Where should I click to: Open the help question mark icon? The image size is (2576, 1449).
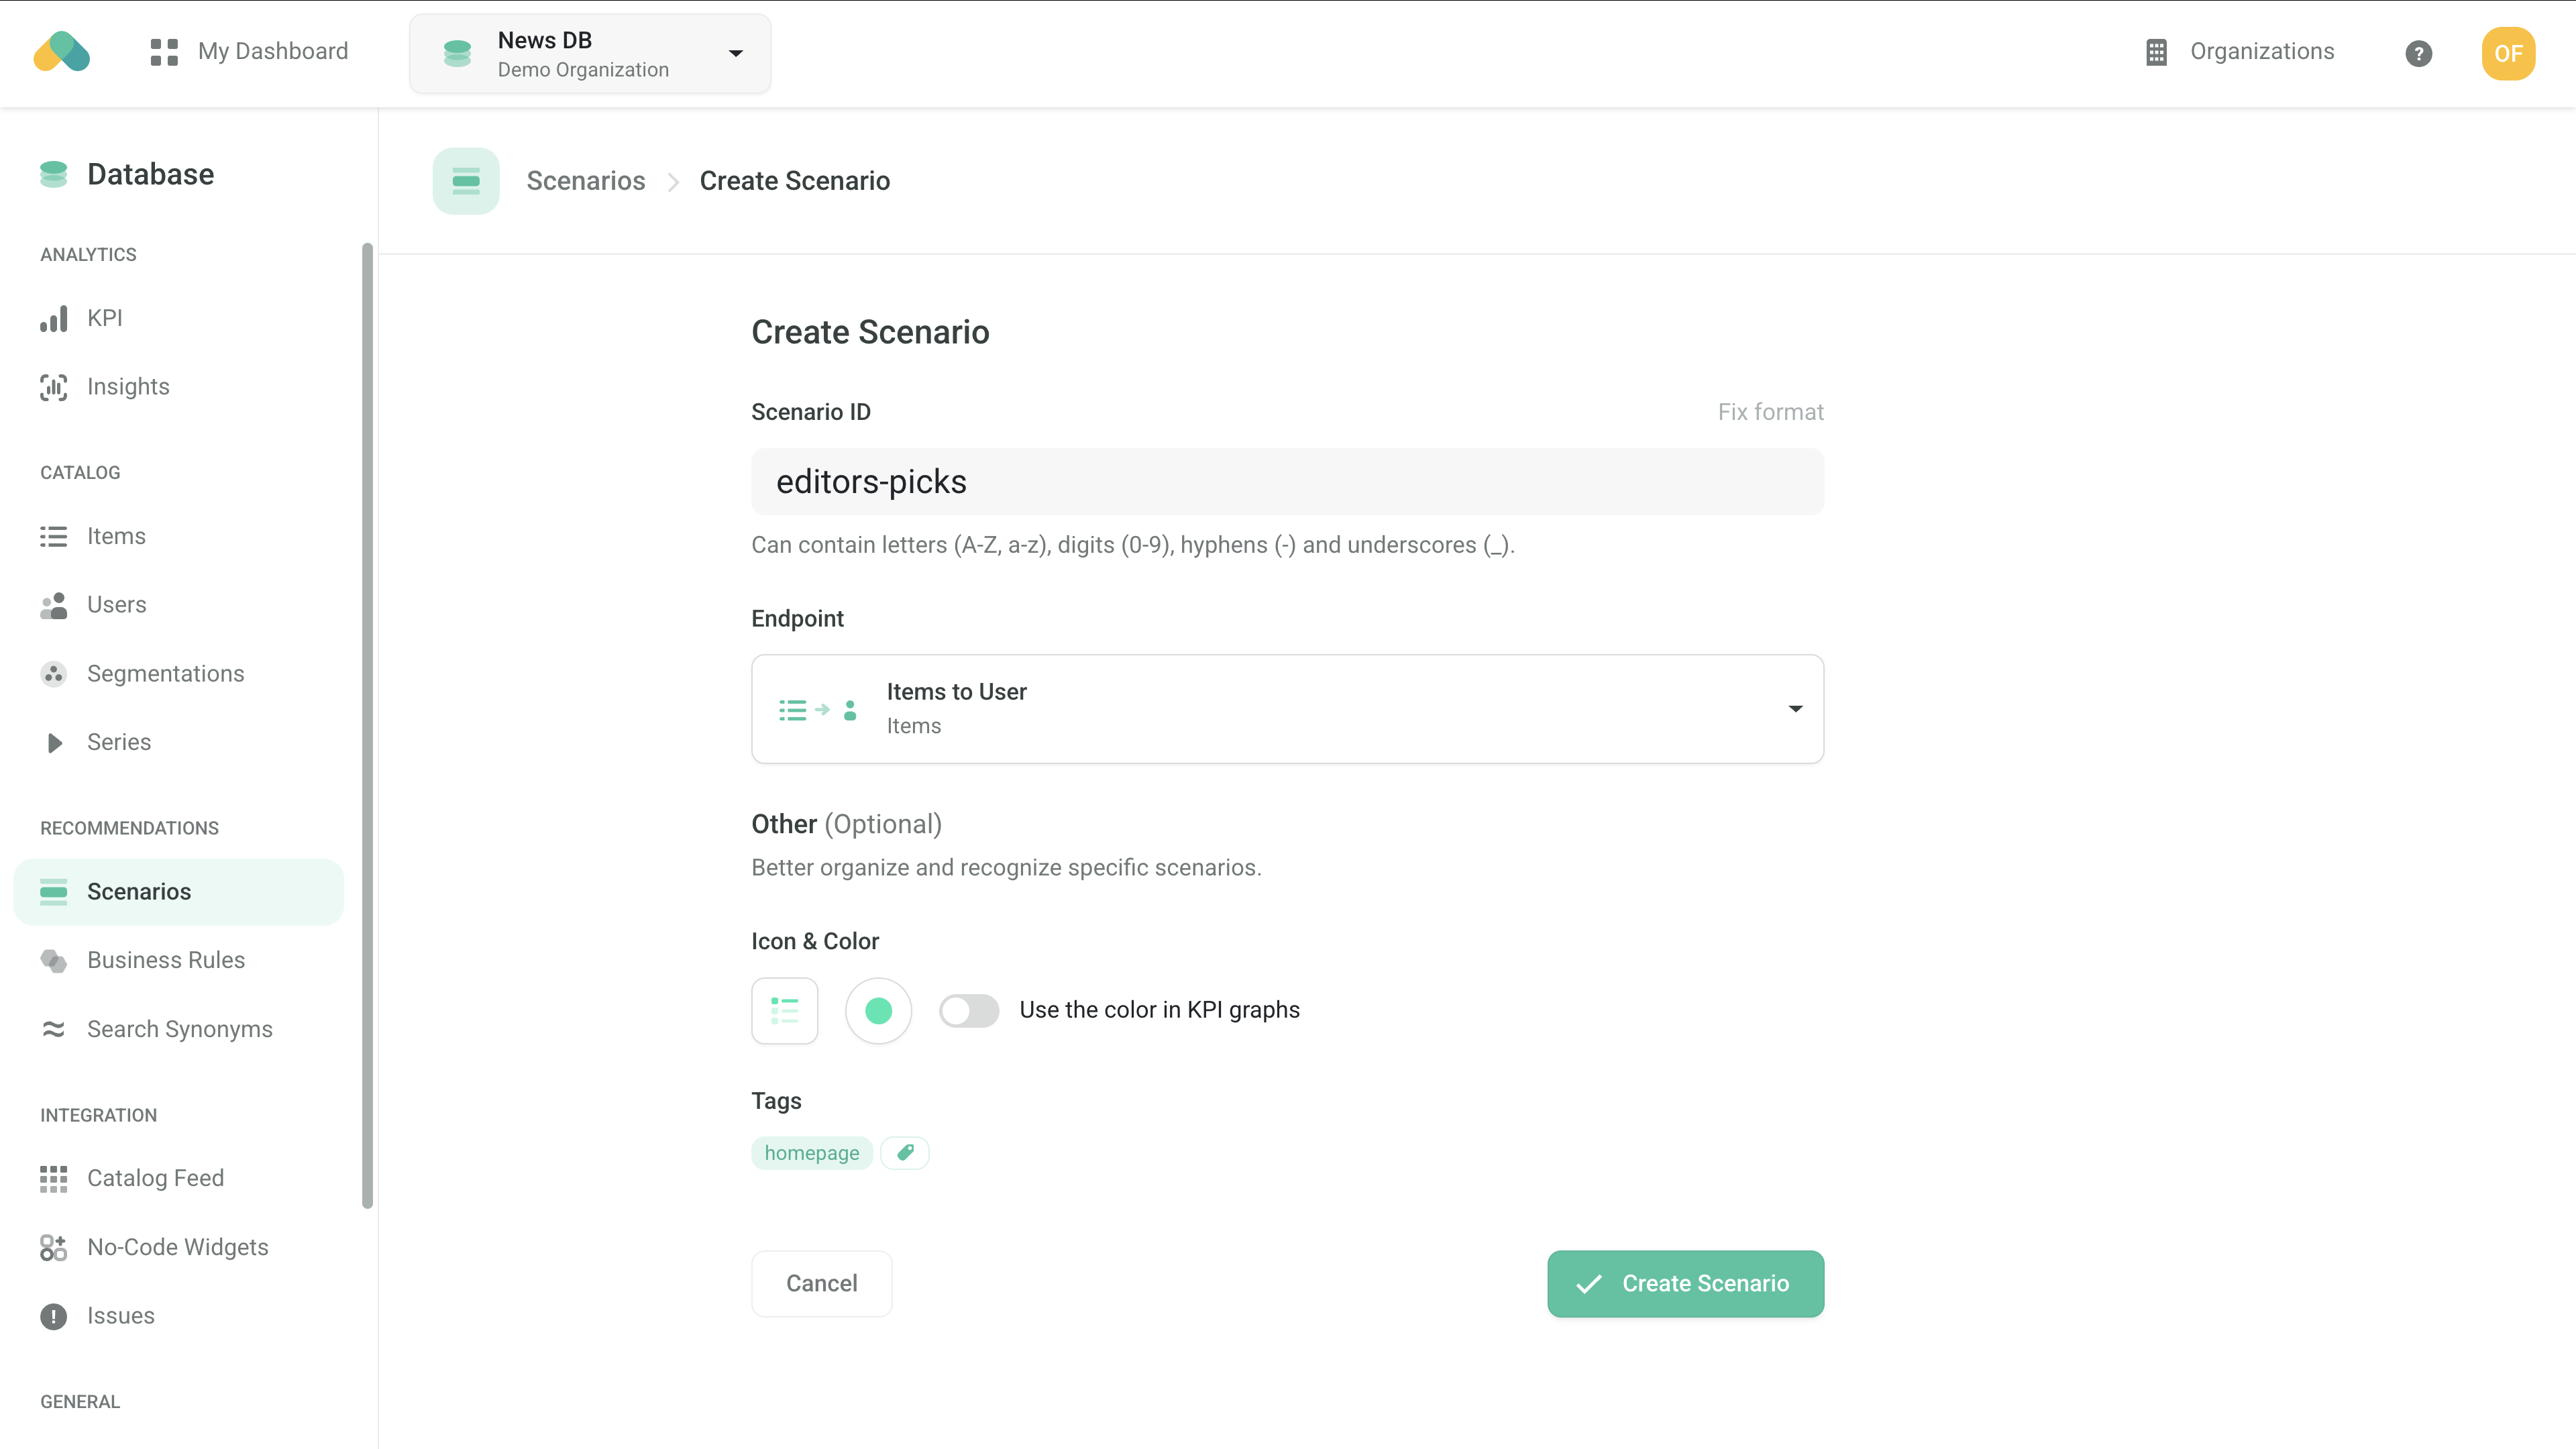click(x=2418, y=54)
